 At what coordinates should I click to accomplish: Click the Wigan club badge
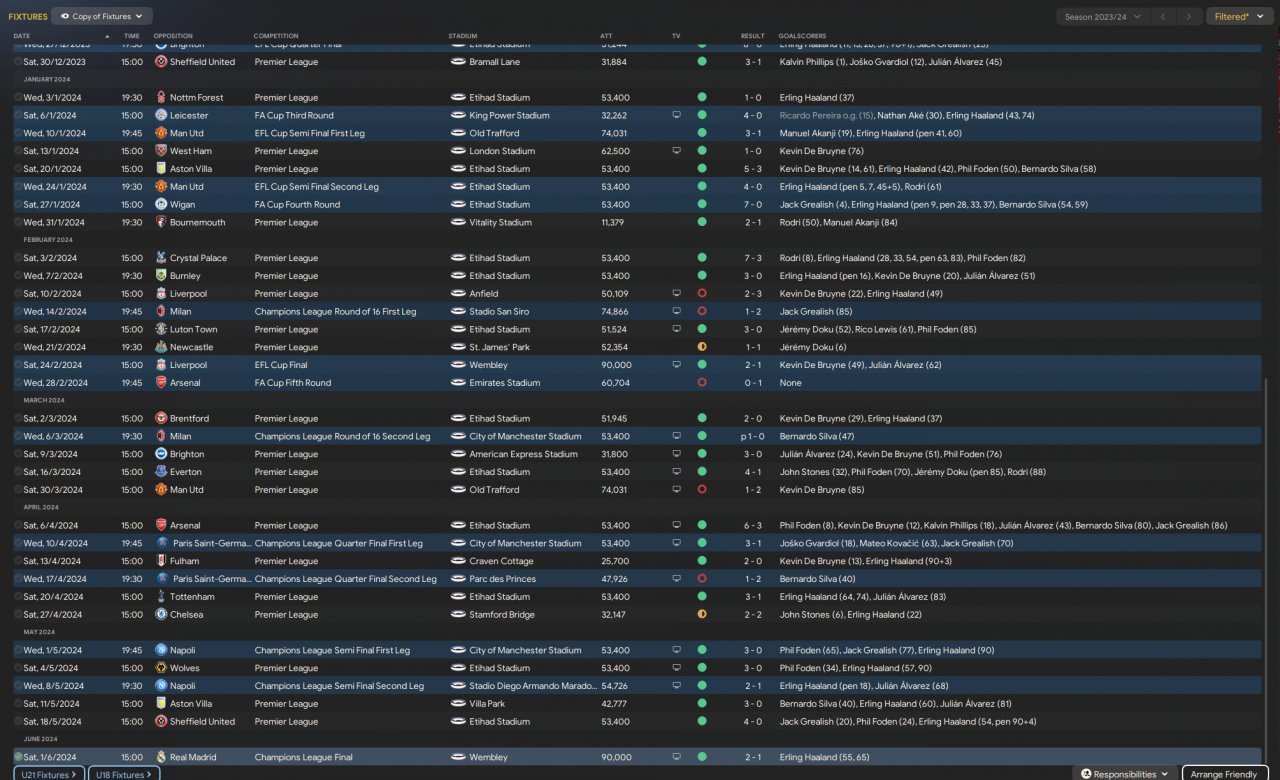(161, 205)
